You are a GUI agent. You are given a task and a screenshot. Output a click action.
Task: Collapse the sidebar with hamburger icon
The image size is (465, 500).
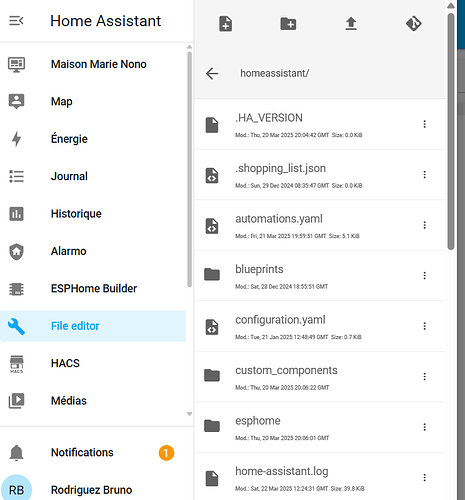[x=16, y=21]
